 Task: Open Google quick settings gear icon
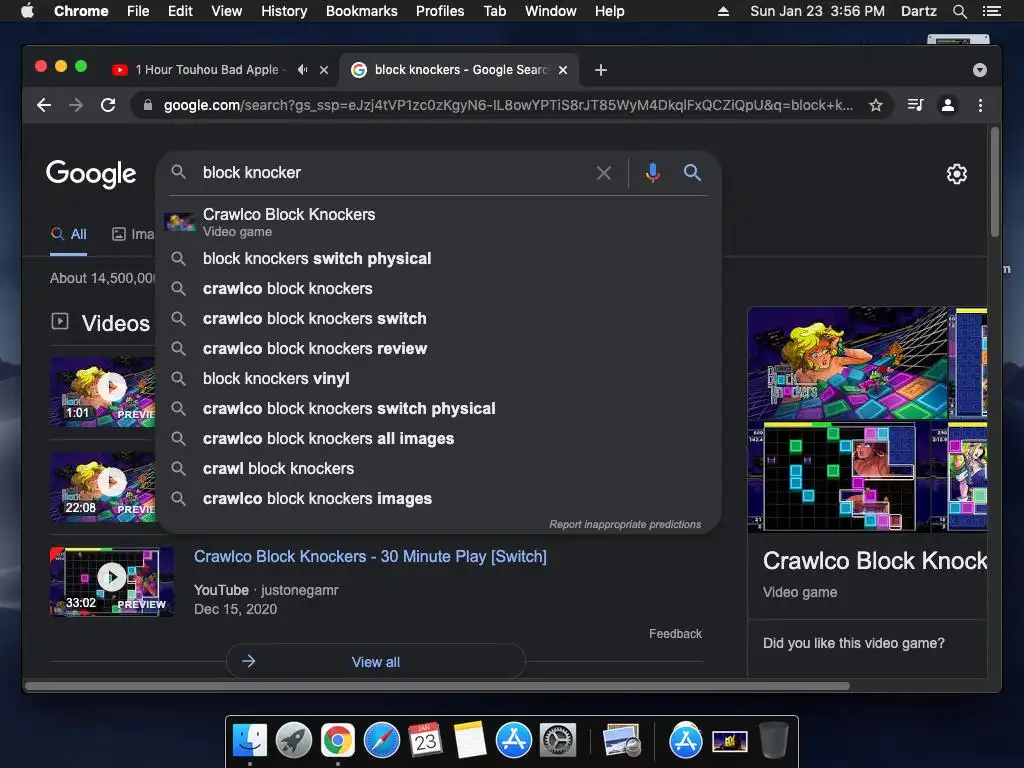[957, 174]
